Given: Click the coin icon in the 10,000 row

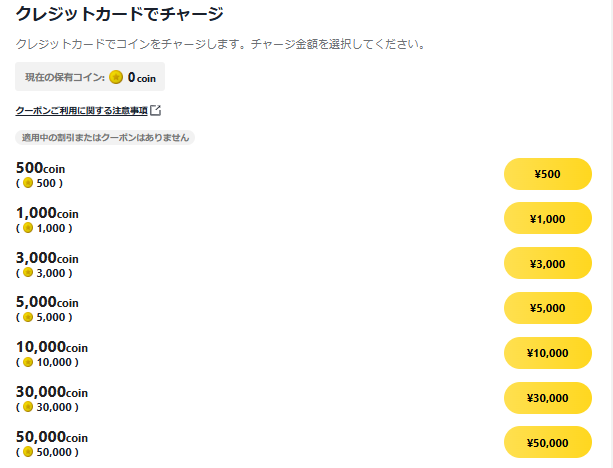Looking at the screenshot, I should click(x=28, y=362).
